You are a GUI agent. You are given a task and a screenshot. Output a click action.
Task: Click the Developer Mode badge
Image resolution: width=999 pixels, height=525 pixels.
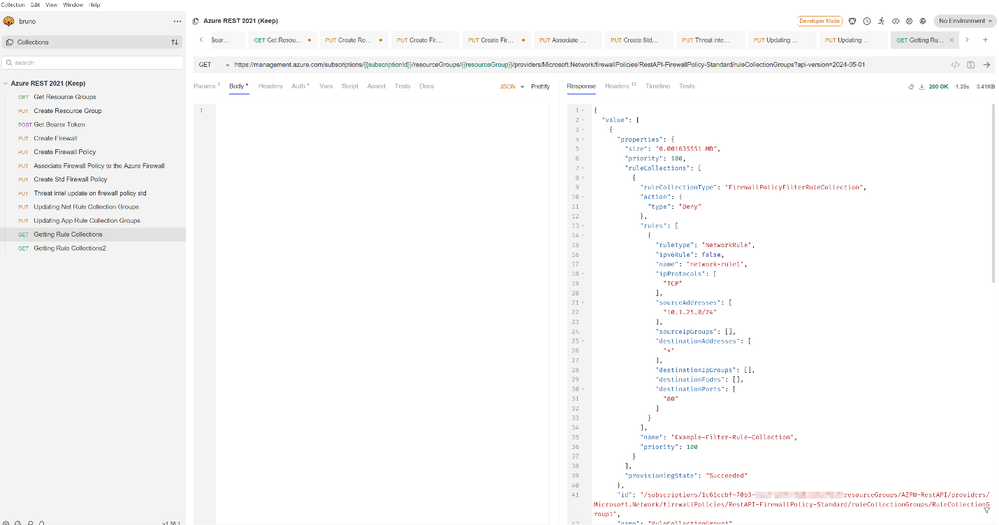(819, 21)
